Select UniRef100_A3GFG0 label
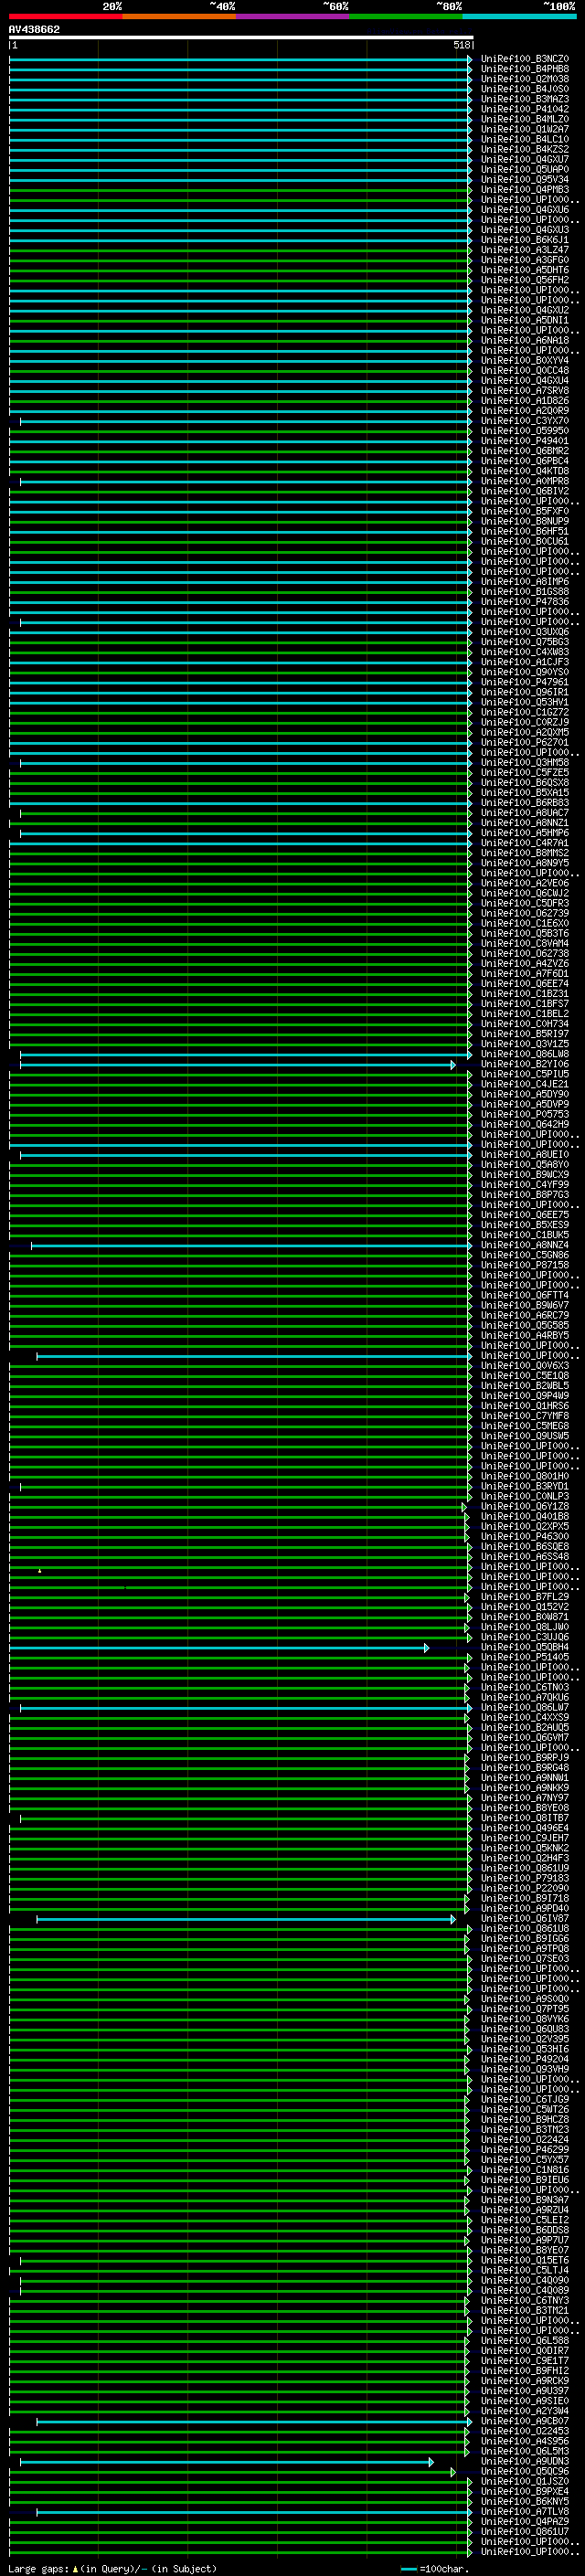 point(525,260)
